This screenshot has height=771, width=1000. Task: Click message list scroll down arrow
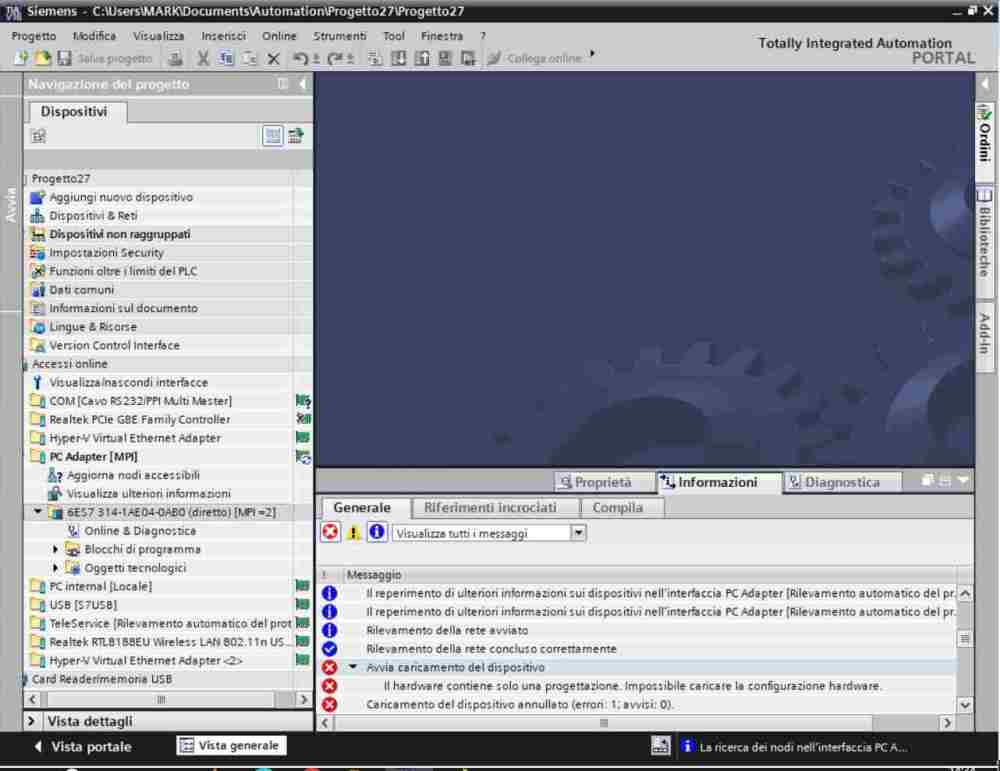pyautogui.click(x=965, y=705)
